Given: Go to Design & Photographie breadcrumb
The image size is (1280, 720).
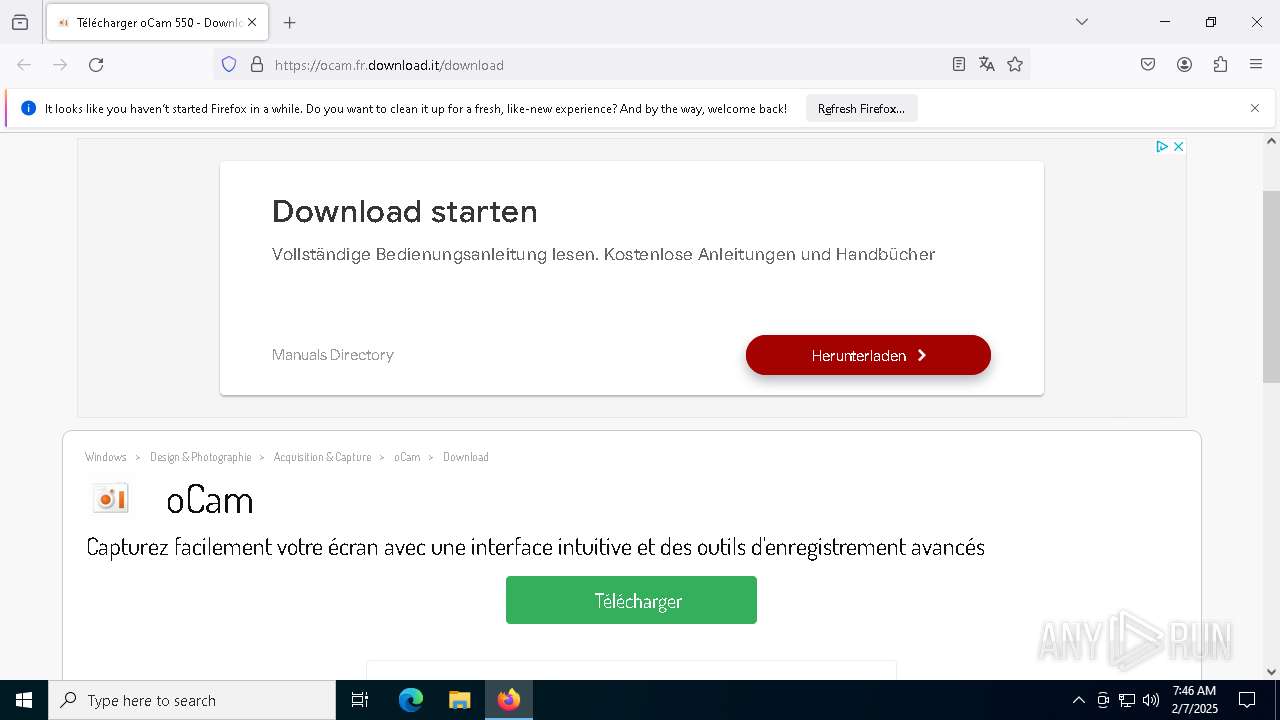Looking at the screenshot, I should [x=200, y=457].
